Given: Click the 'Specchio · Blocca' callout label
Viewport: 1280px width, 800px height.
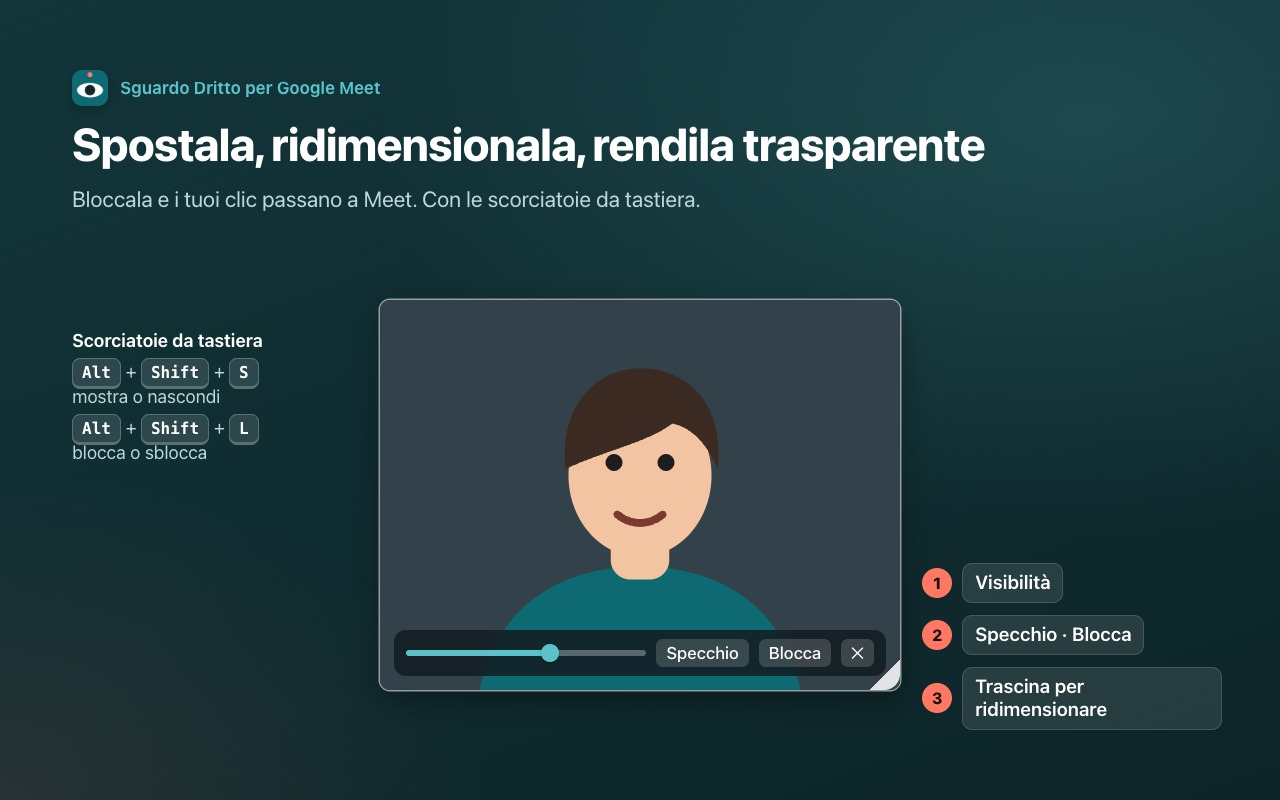Looking at the screenshot, I should tap(1053, 635).
